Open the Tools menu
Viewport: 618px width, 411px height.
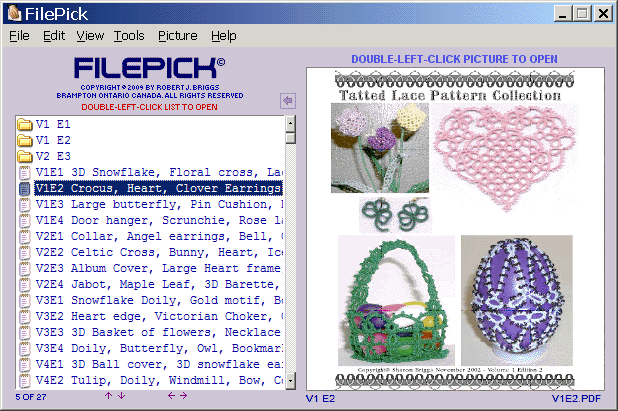pyautogui.click(x=129, y=36)
